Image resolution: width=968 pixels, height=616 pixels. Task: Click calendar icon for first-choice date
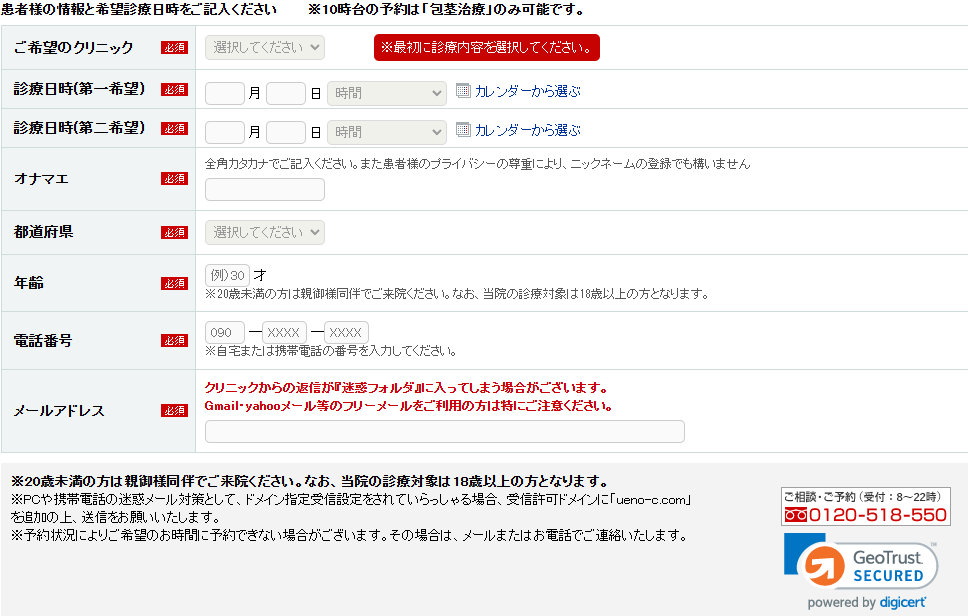coord(462,91)
